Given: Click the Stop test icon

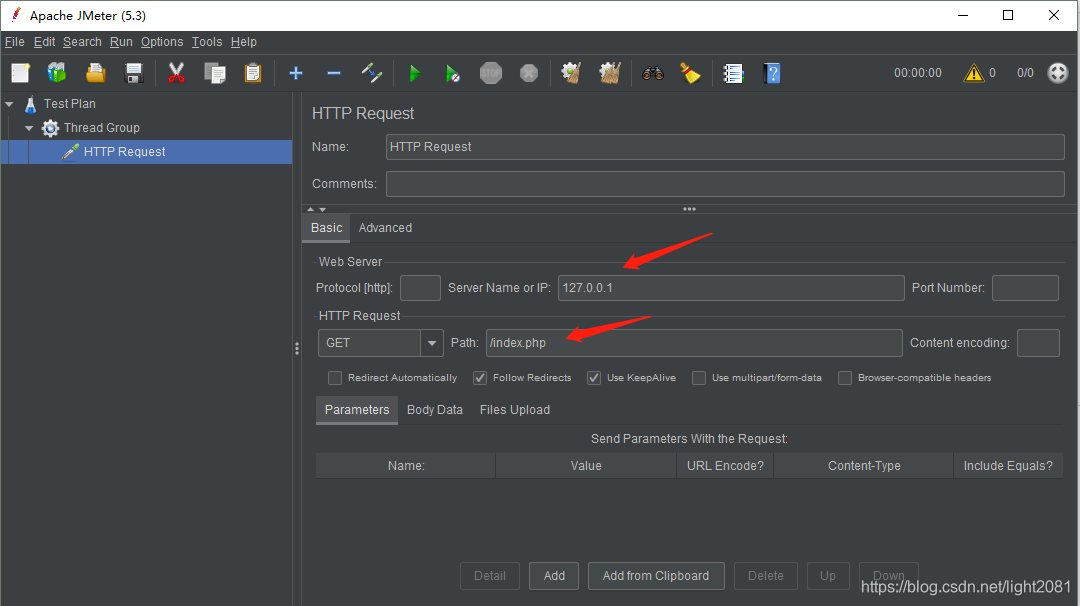Looking at the screenshot, I should (490, 73).
